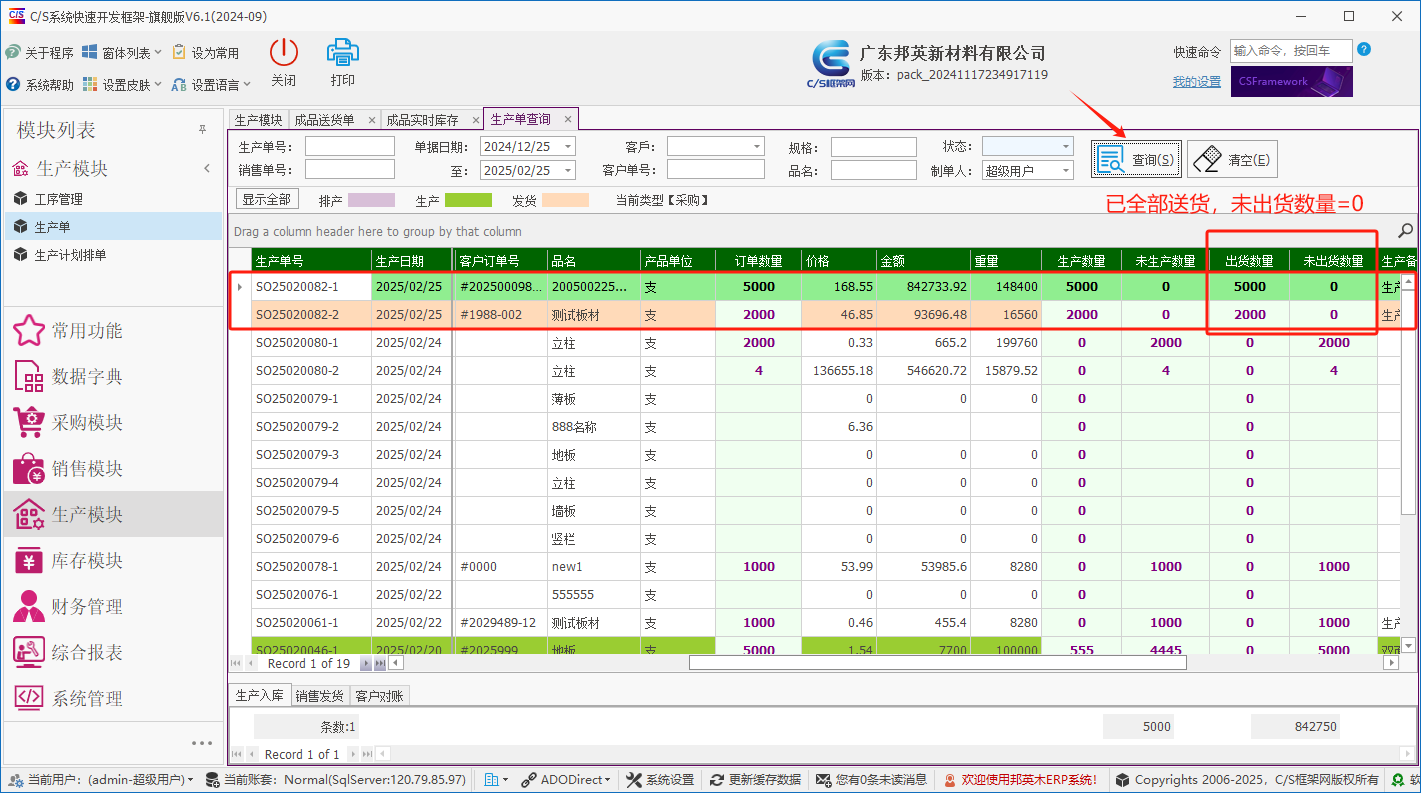
Task: Expand the 状态 combo box
Action: tap(1066, 146)
